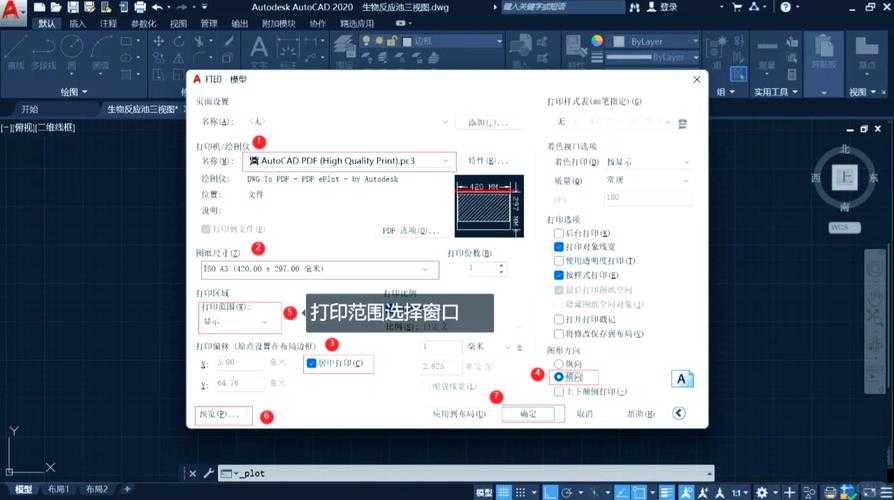This screenshot has width=894, height=500.
Task: Toggle ortho mode icon in status bar
Action: point(550,492)
